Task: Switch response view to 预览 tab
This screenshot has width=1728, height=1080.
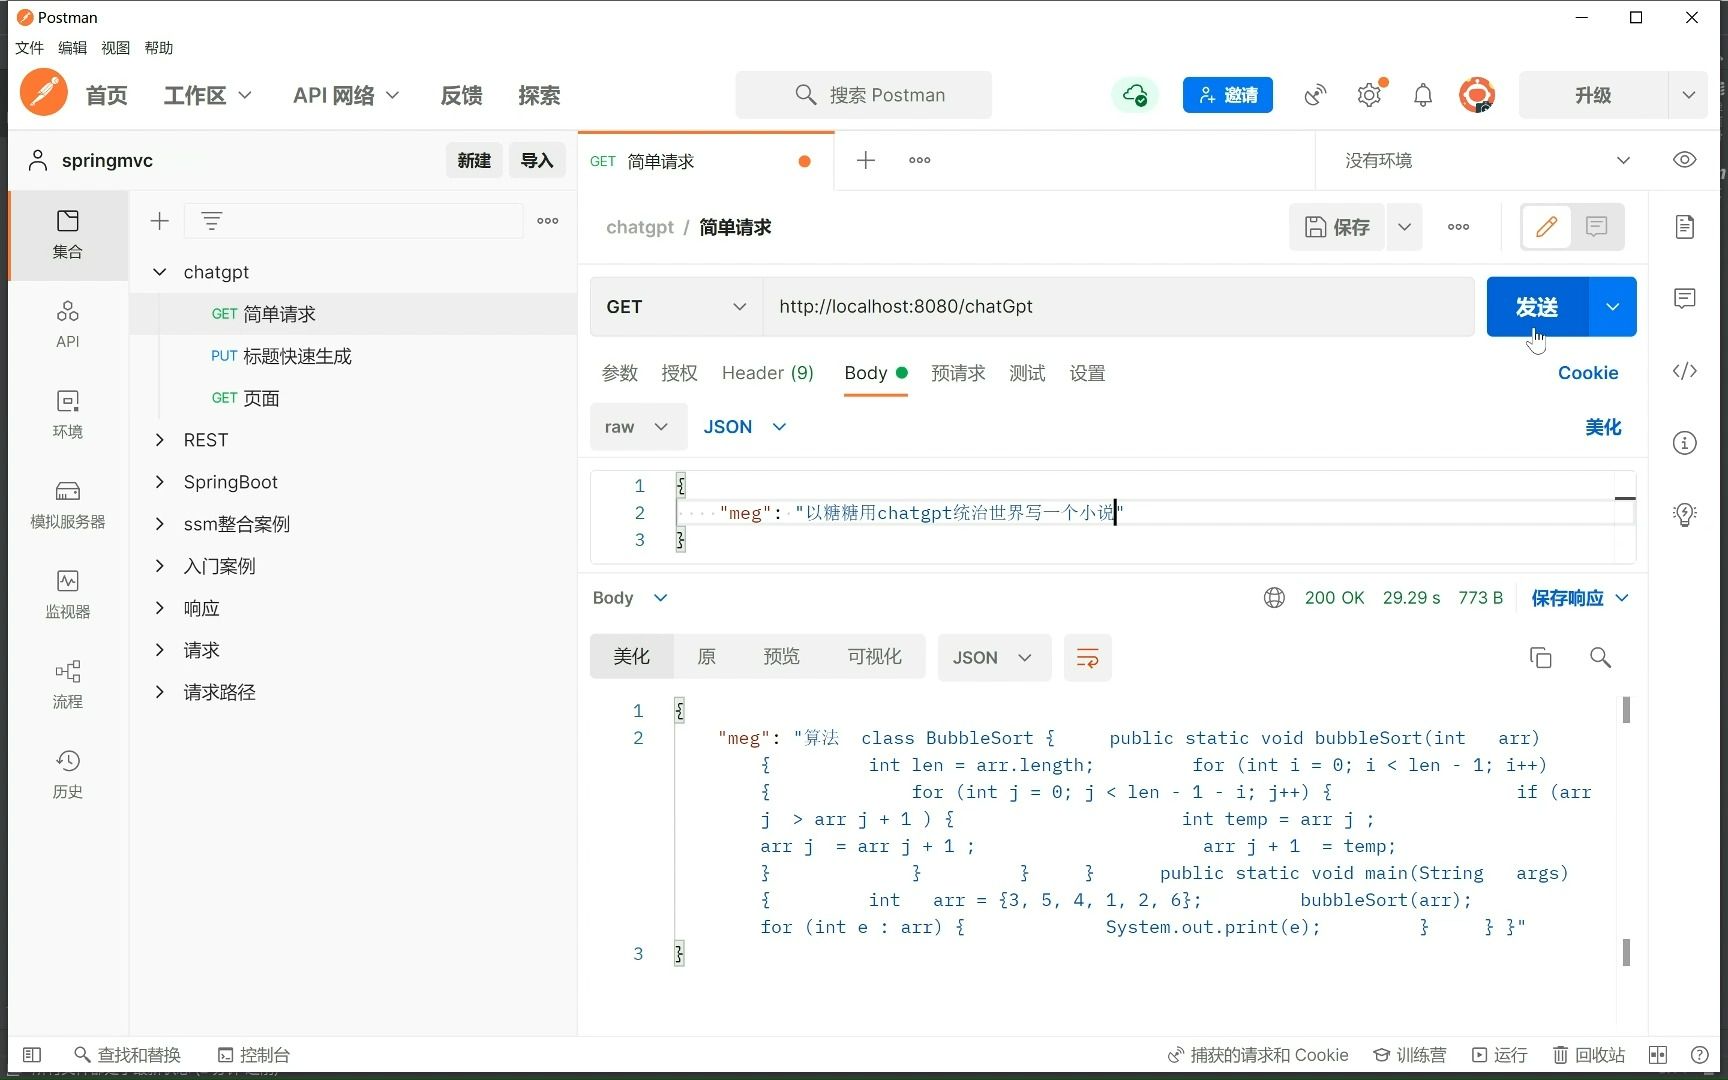Action: 781,657
